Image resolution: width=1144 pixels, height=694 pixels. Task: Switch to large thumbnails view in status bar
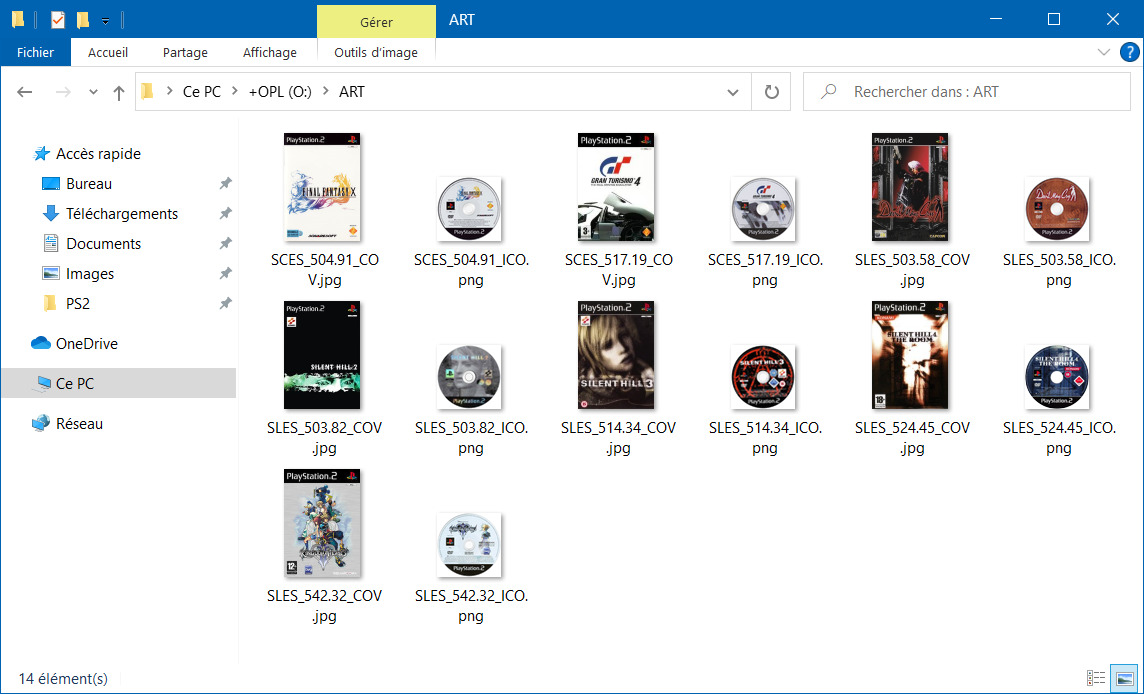tap(1124, 678)
